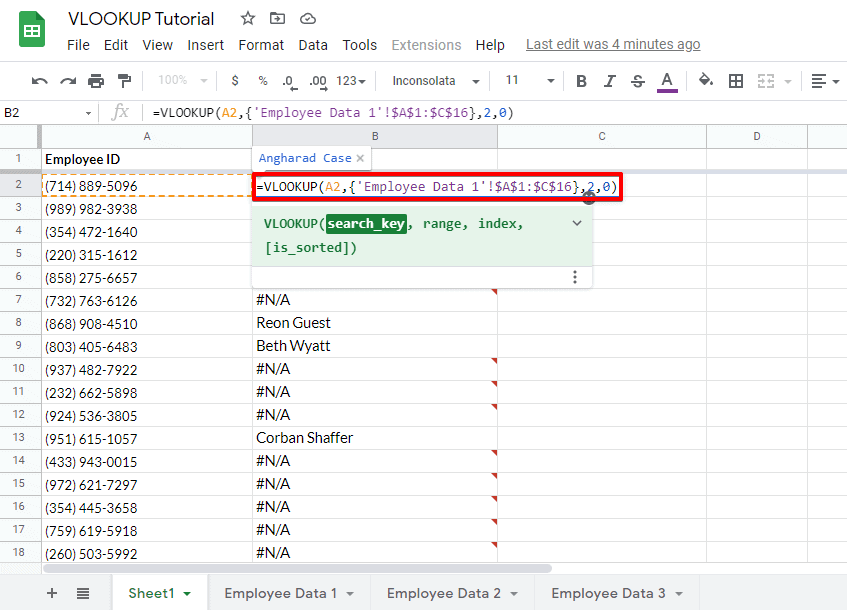Decrease decimal places using the toolbar icon
847x610 pixels.
point(288,80)
